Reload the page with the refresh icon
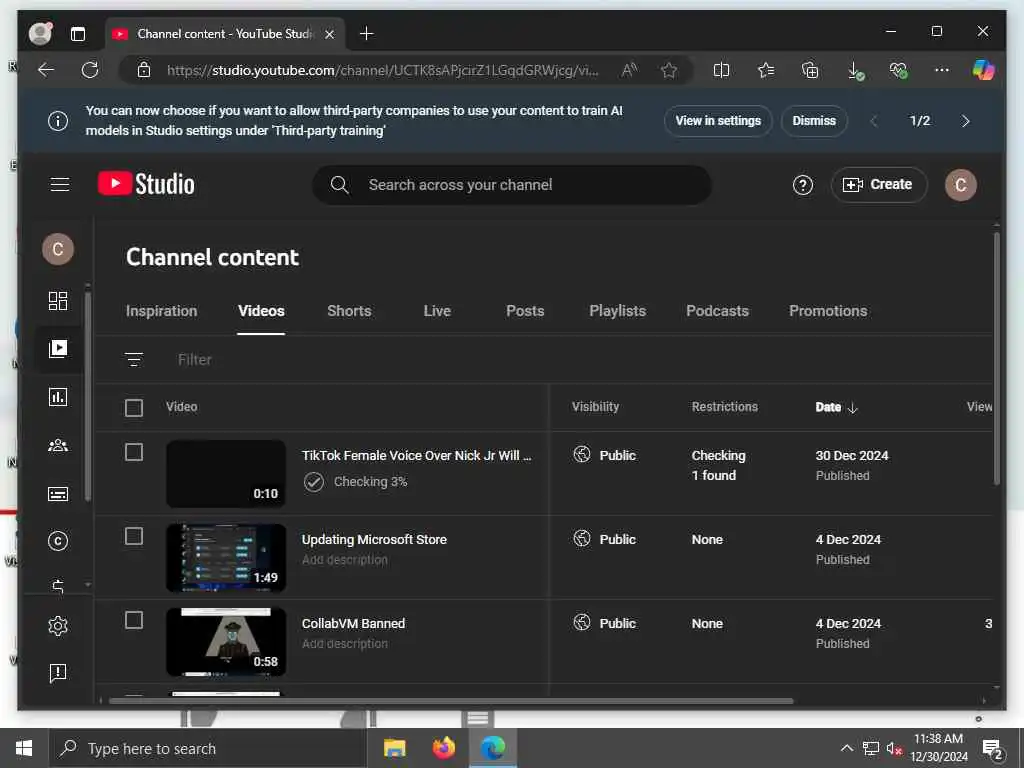Image resolution: width=1024 pixels, height=768 pixels. [89, 70]
